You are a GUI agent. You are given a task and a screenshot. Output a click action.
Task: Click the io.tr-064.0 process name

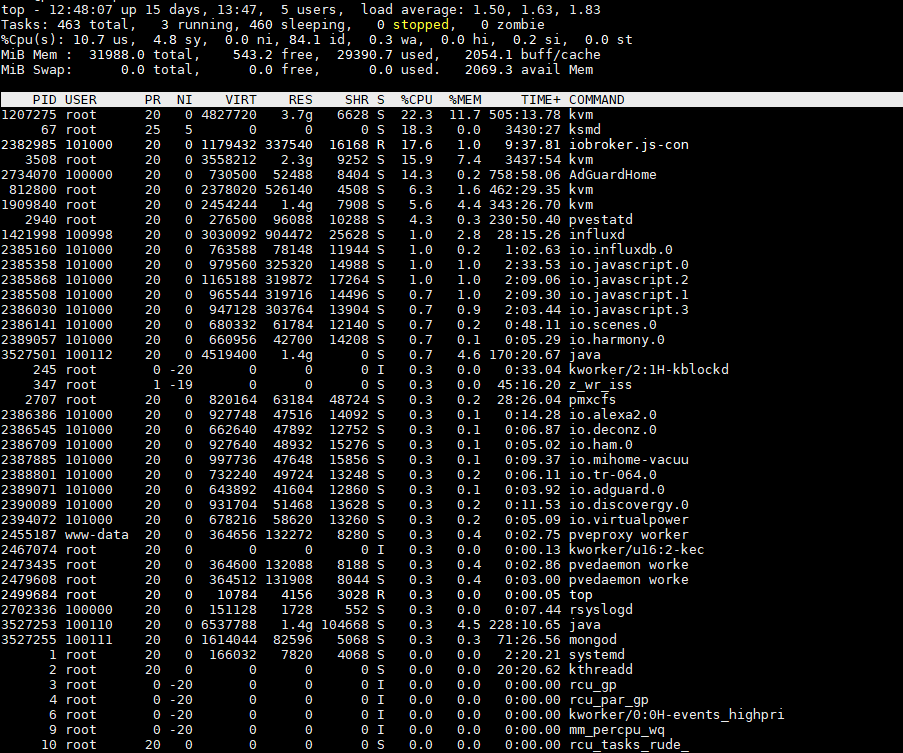click(x=613, y=474)
